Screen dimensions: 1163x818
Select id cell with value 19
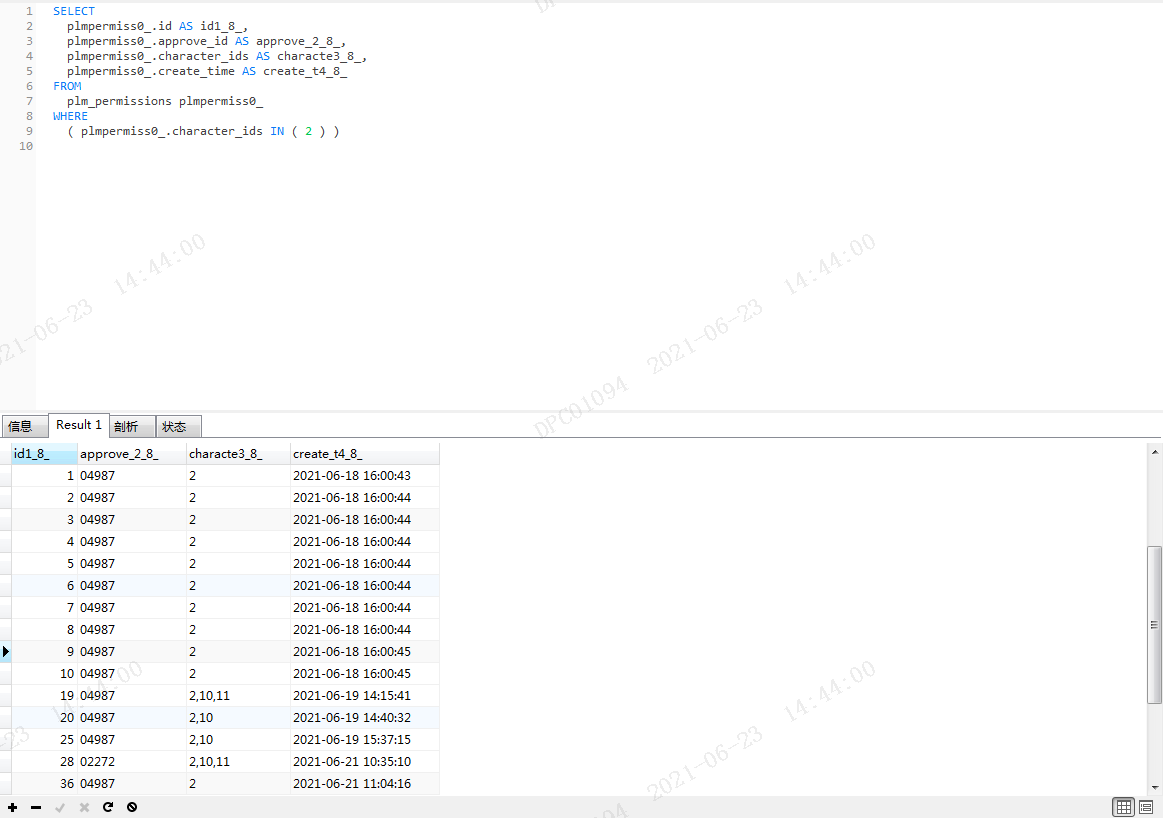tap(44, 696)
